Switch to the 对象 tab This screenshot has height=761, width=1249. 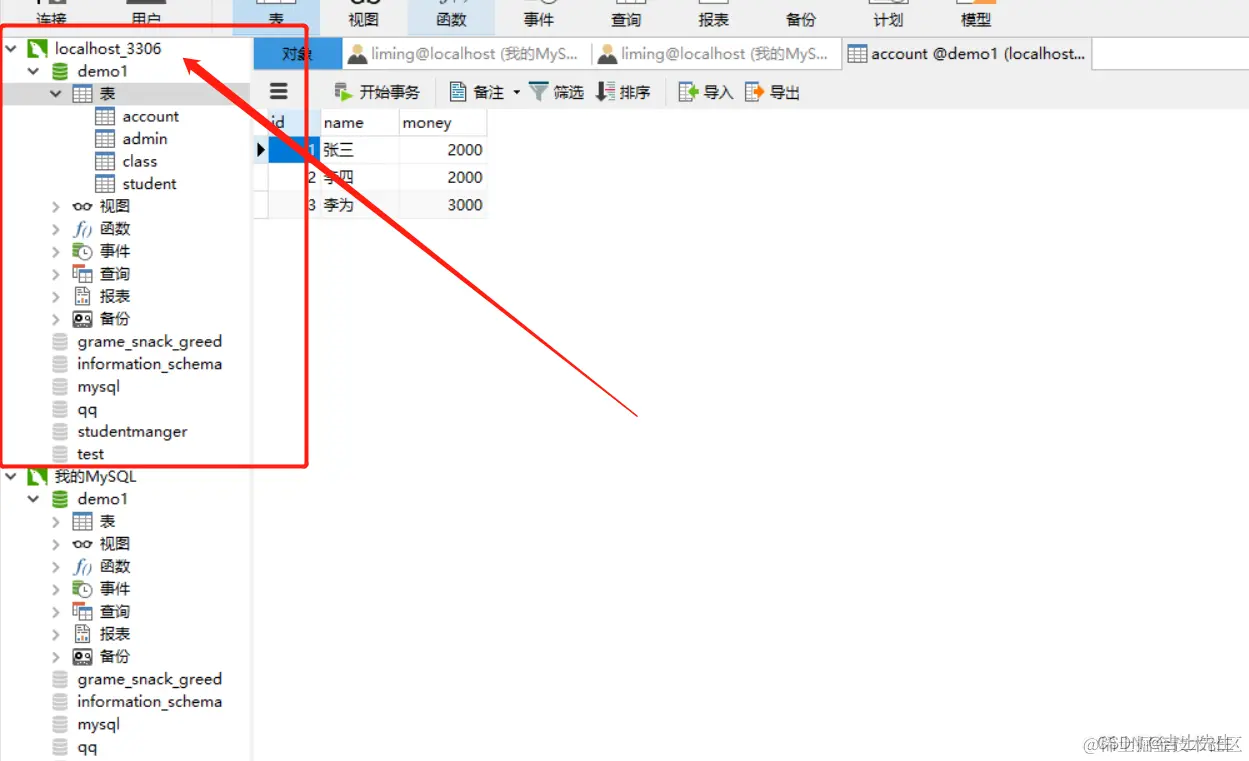click(298, 54)
